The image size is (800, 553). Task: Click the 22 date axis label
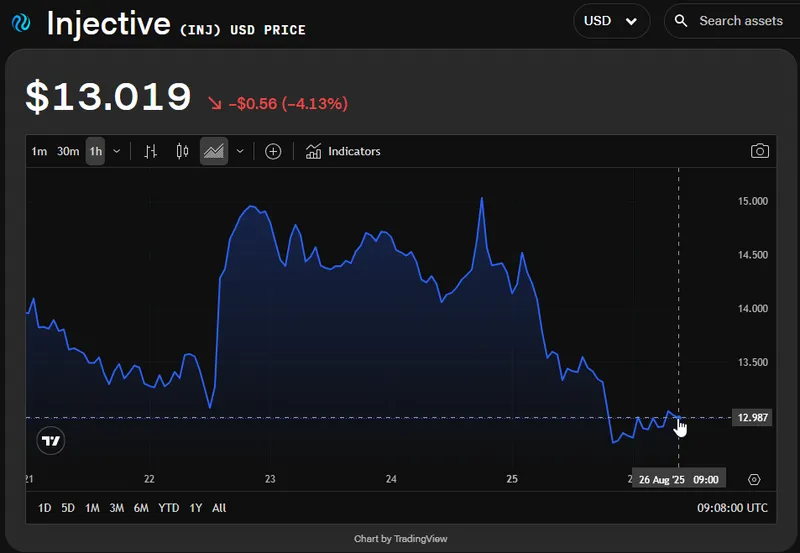(x=149, y=479)
